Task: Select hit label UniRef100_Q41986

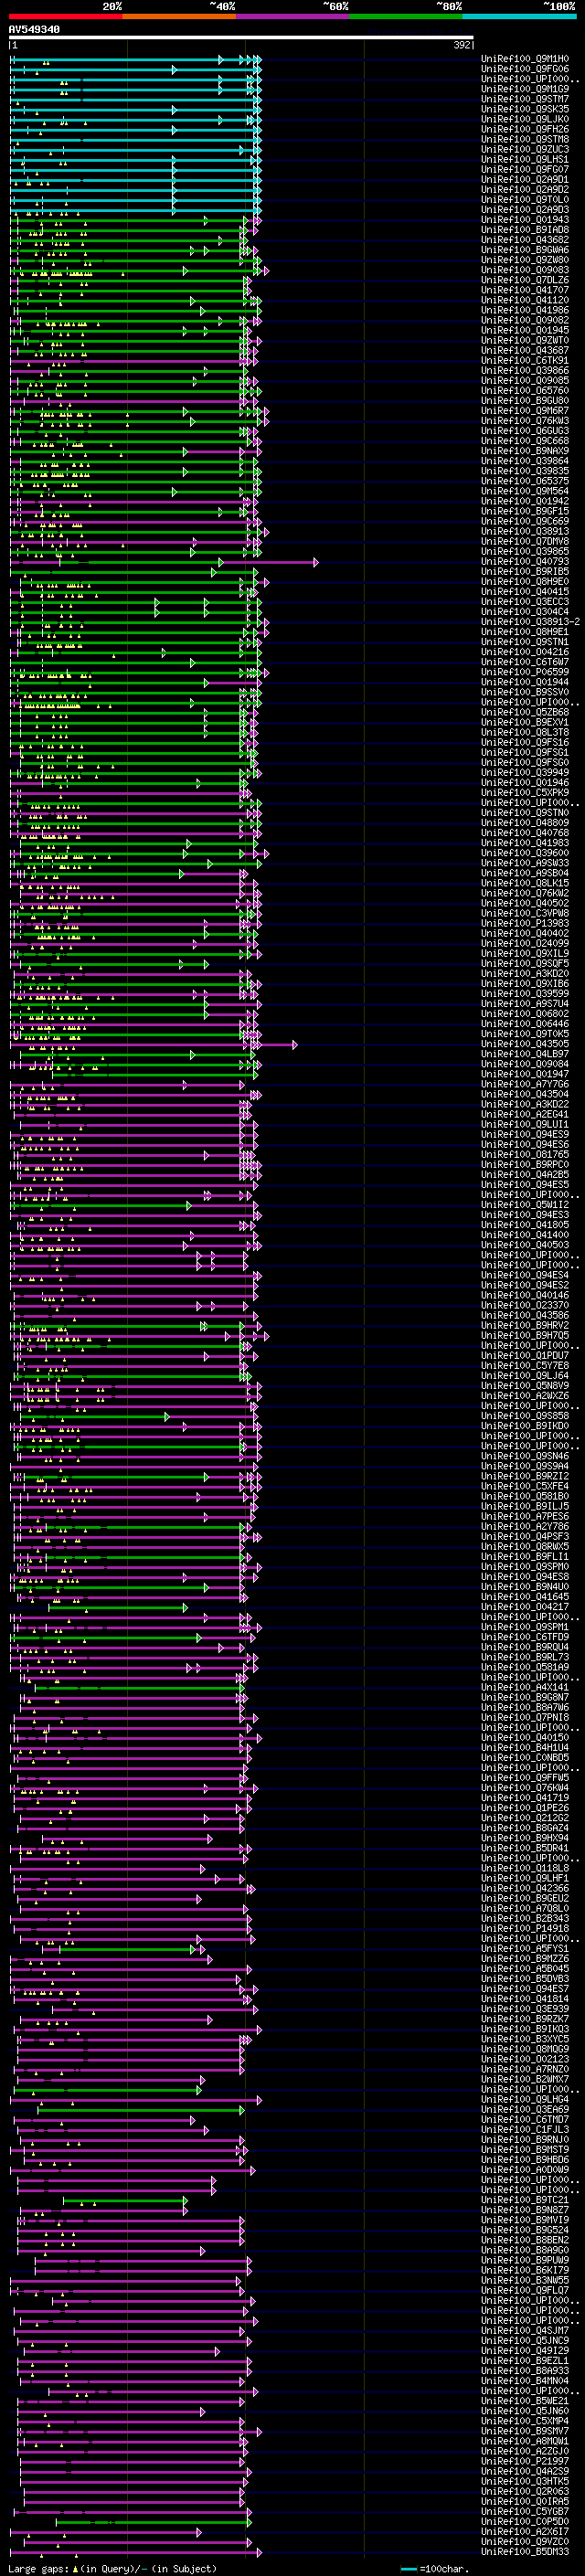Action: pos(525,310)
